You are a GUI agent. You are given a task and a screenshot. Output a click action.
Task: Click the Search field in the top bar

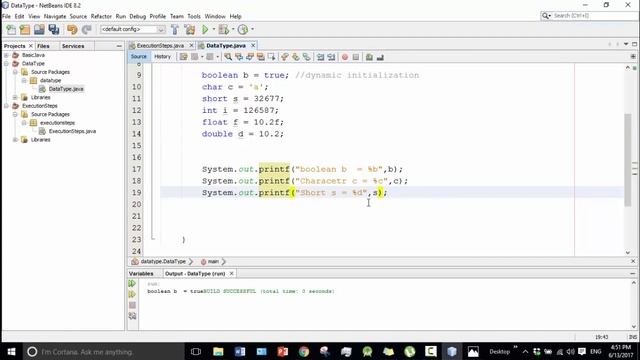590,16
